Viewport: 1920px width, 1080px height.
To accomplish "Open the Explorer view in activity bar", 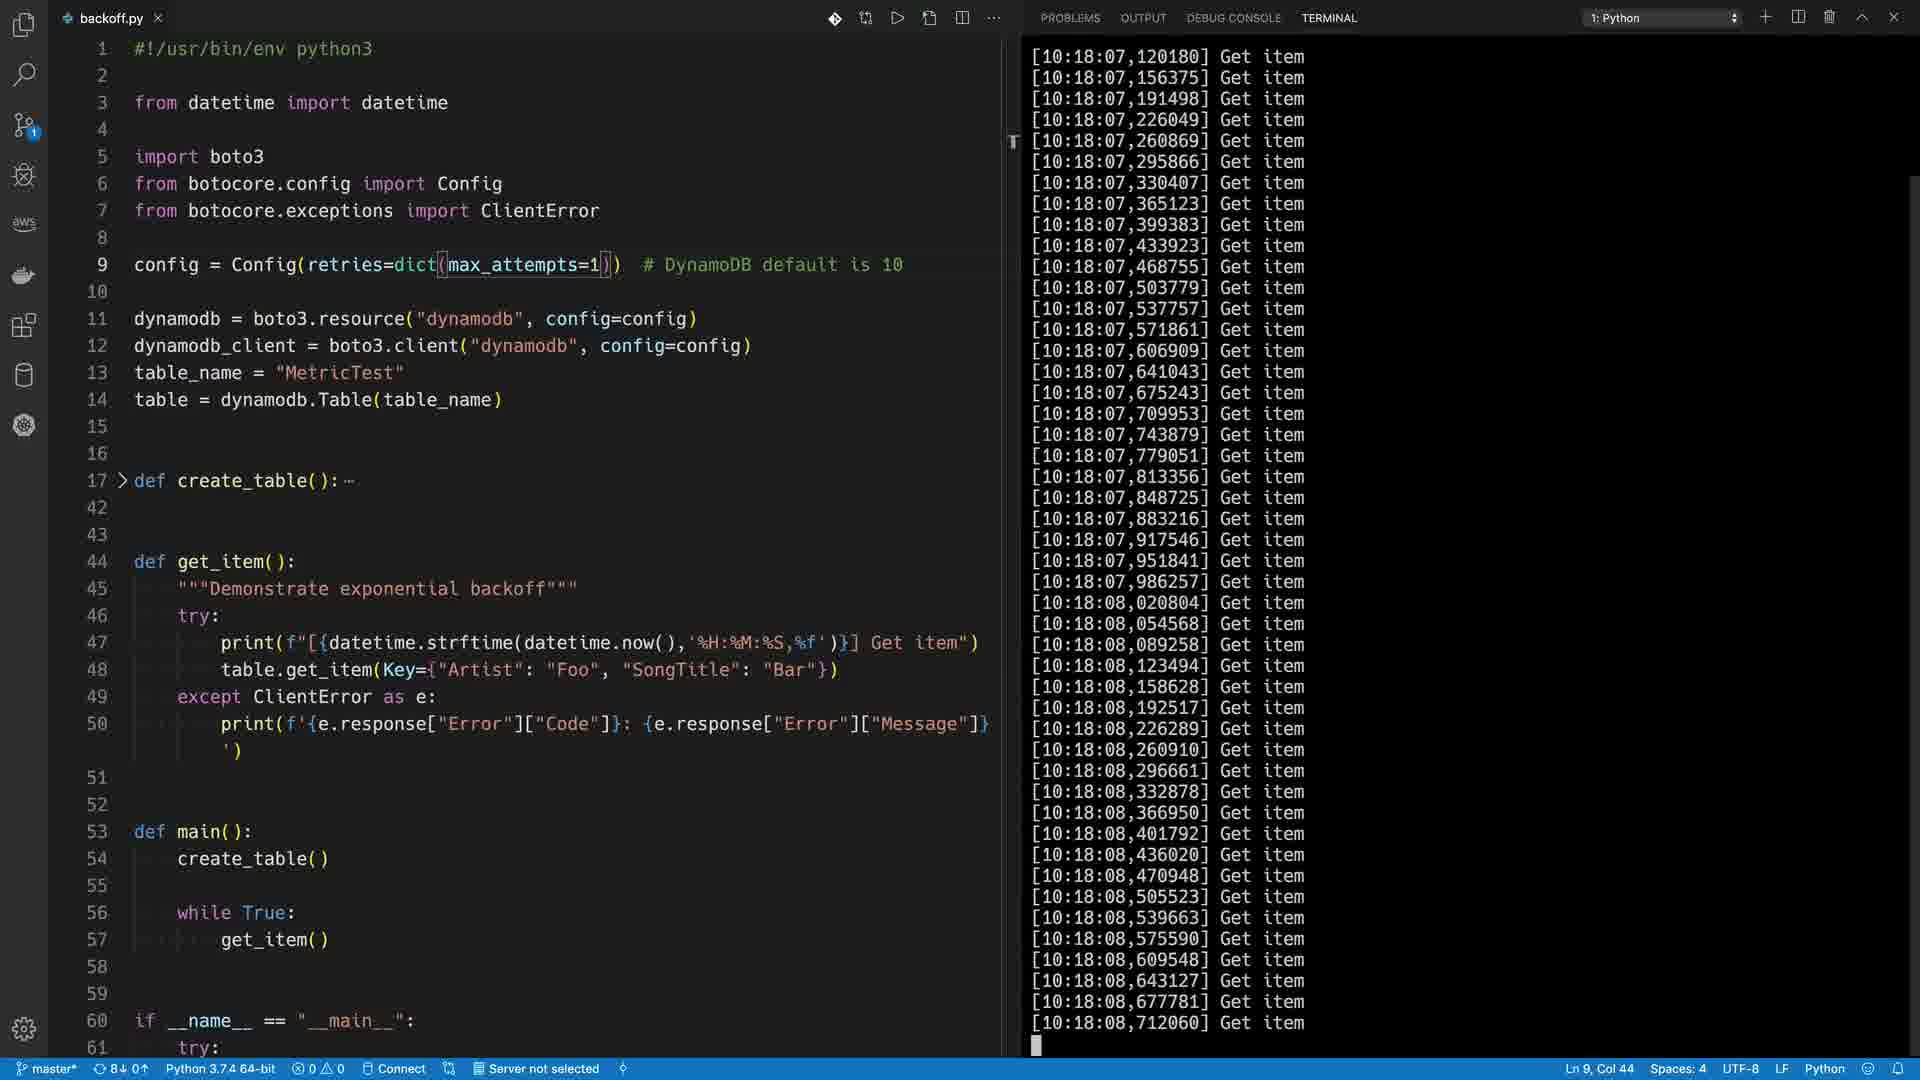I will 24,25.
